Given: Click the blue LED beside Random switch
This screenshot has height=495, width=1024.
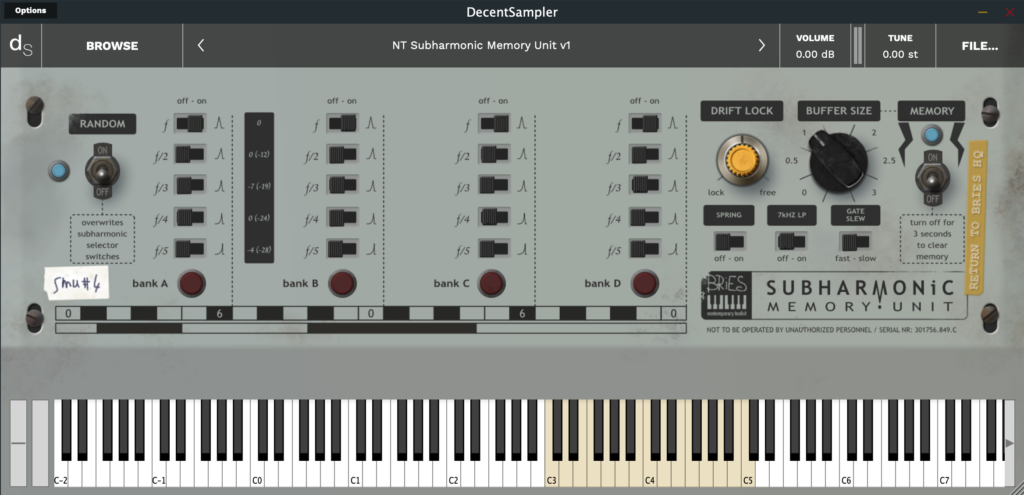Looking at the screenshot, I should tap(59, 172).
